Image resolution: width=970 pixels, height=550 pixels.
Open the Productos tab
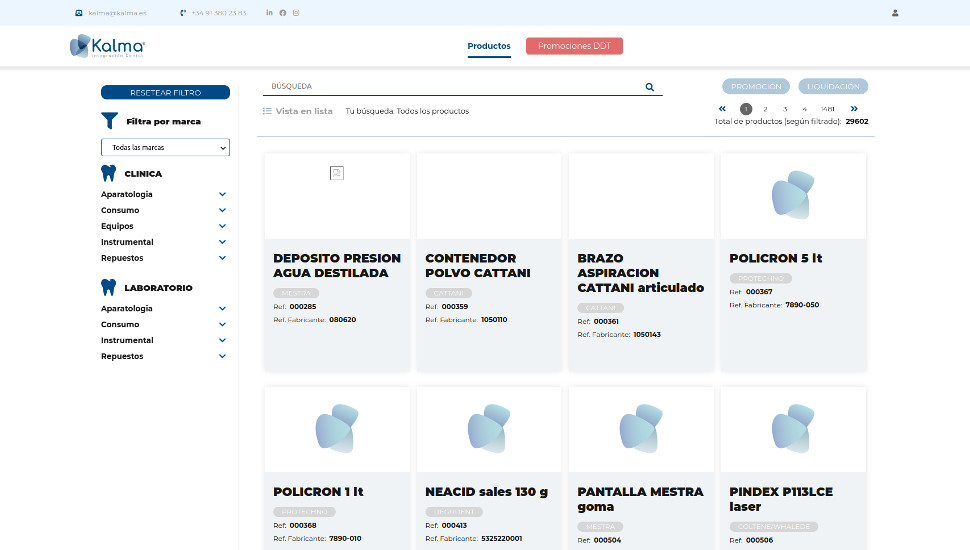(x=489, y=46)
